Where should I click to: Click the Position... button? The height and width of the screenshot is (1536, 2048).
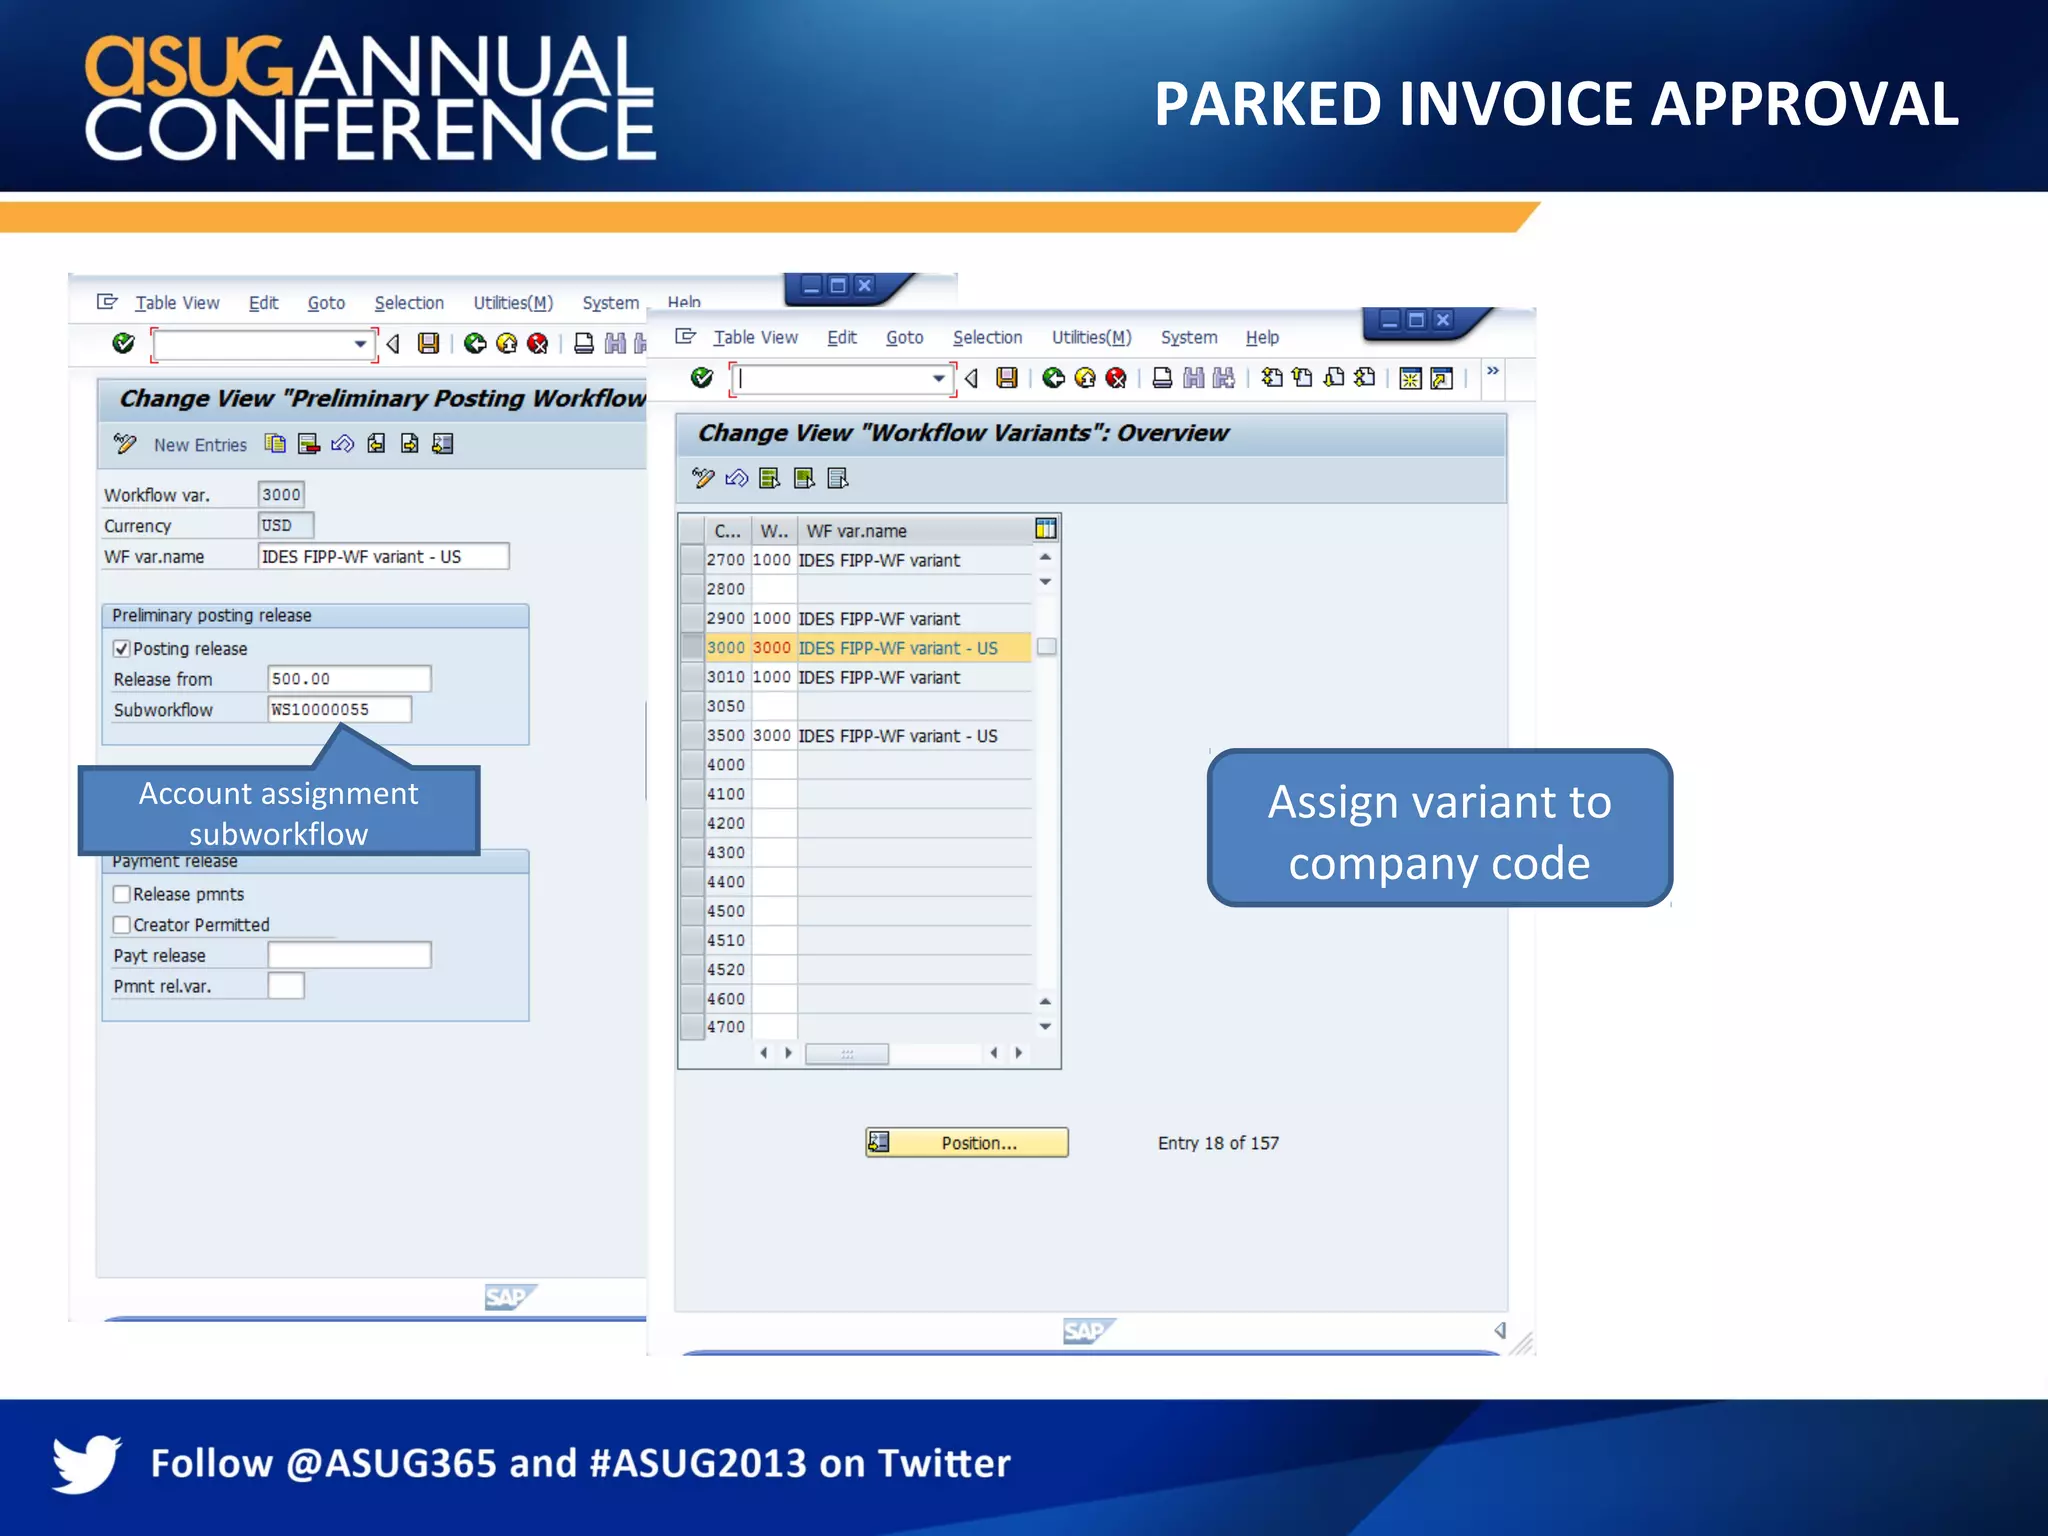click(966, 1142)
